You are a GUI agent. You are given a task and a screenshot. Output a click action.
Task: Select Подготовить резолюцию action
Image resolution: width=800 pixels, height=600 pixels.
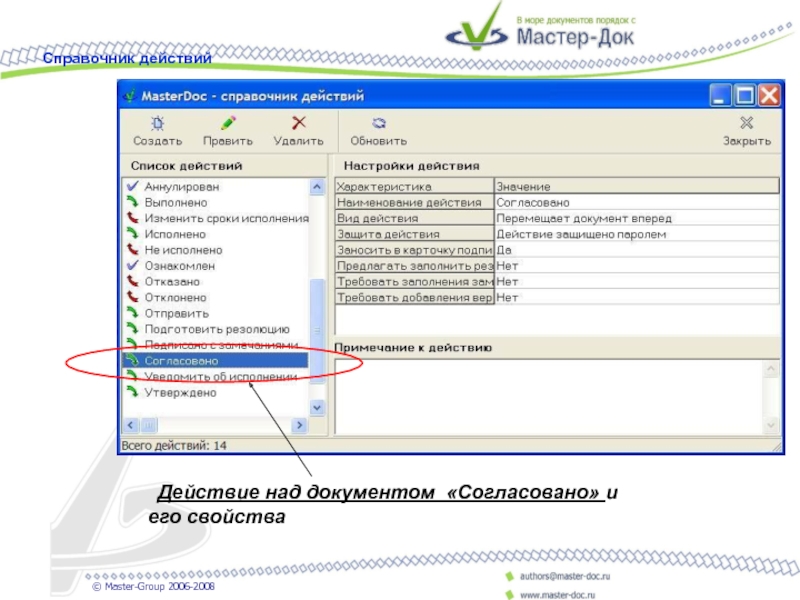pyautogui.click(x=217, y=329)
